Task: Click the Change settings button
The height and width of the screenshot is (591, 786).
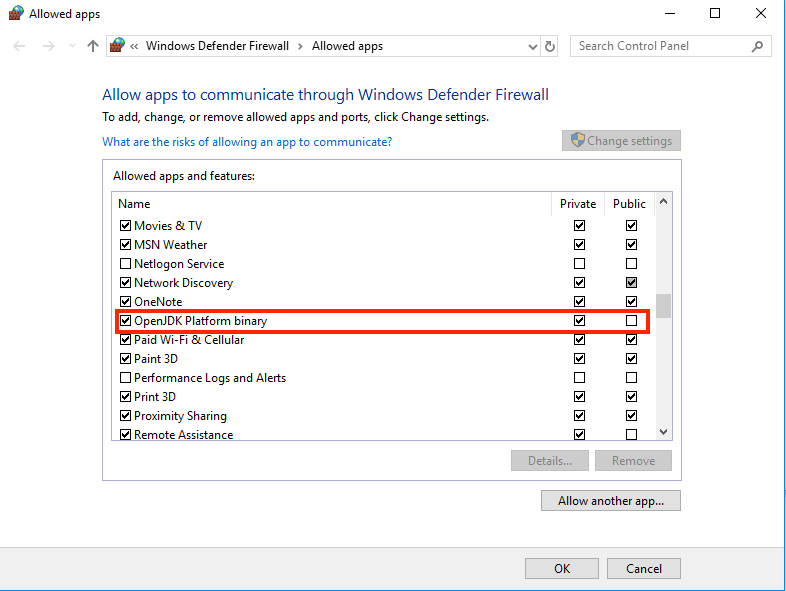Action: tap(621, 140)
